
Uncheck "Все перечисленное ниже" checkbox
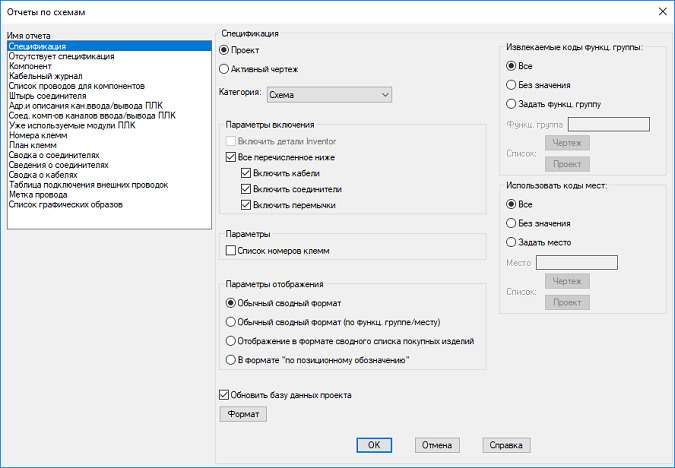232,158
